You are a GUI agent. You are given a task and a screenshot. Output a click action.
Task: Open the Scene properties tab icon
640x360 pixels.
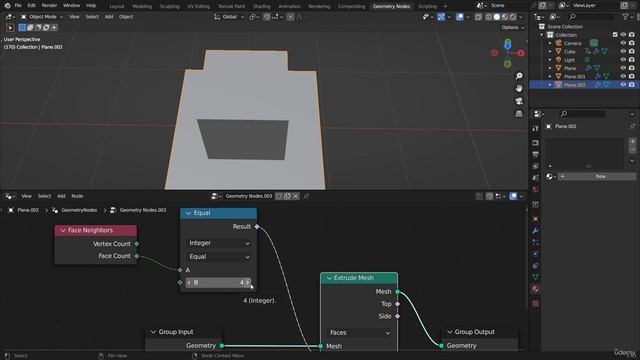tap(536, 178)
